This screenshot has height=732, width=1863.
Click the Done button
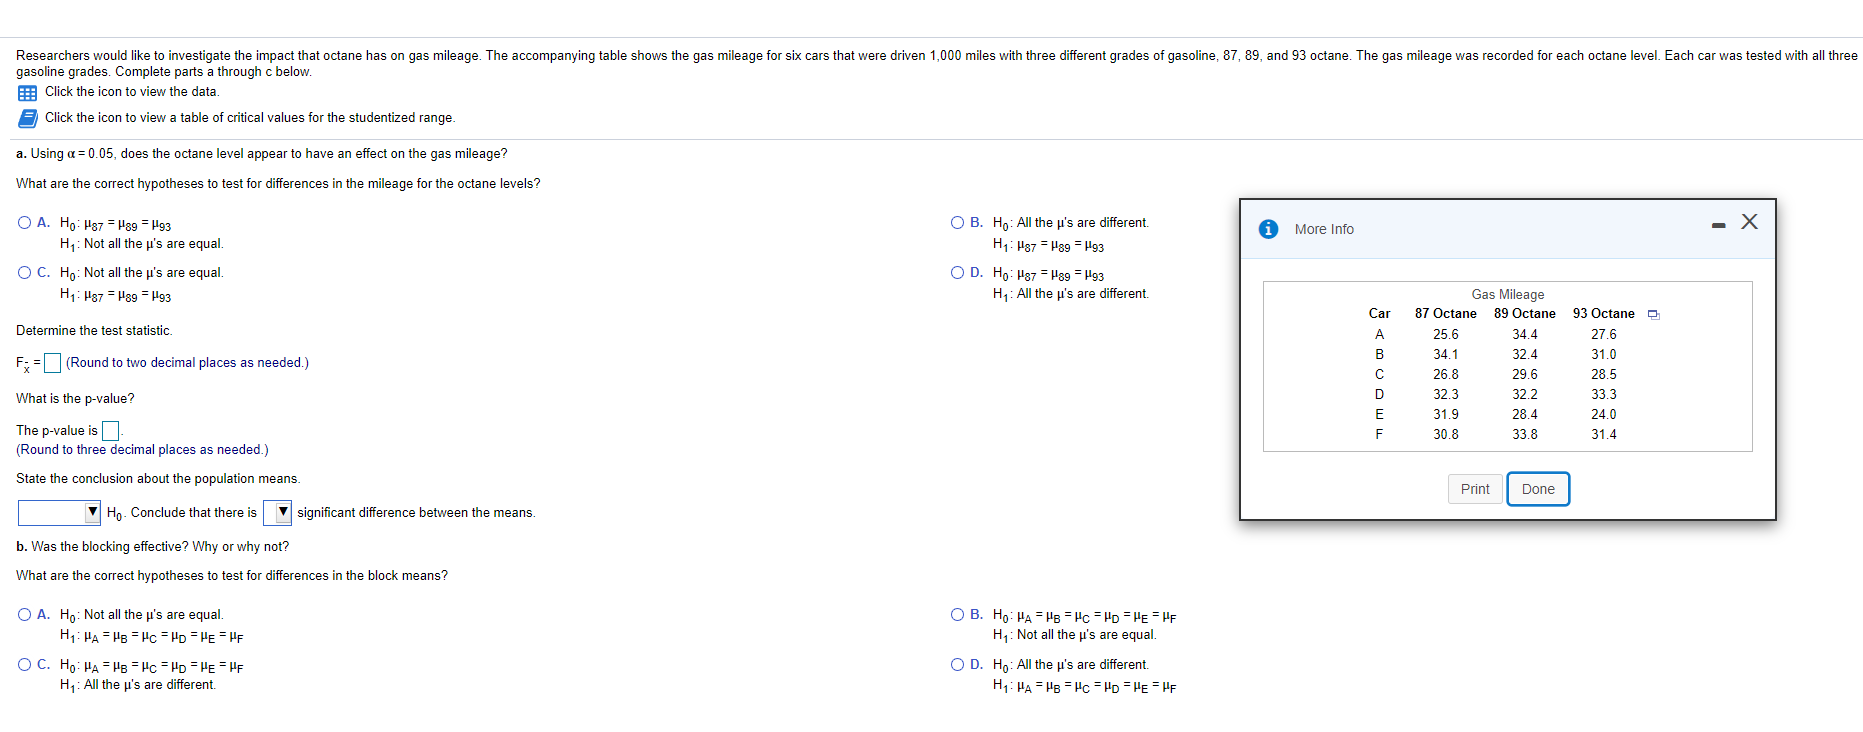tap(1538, 489)
